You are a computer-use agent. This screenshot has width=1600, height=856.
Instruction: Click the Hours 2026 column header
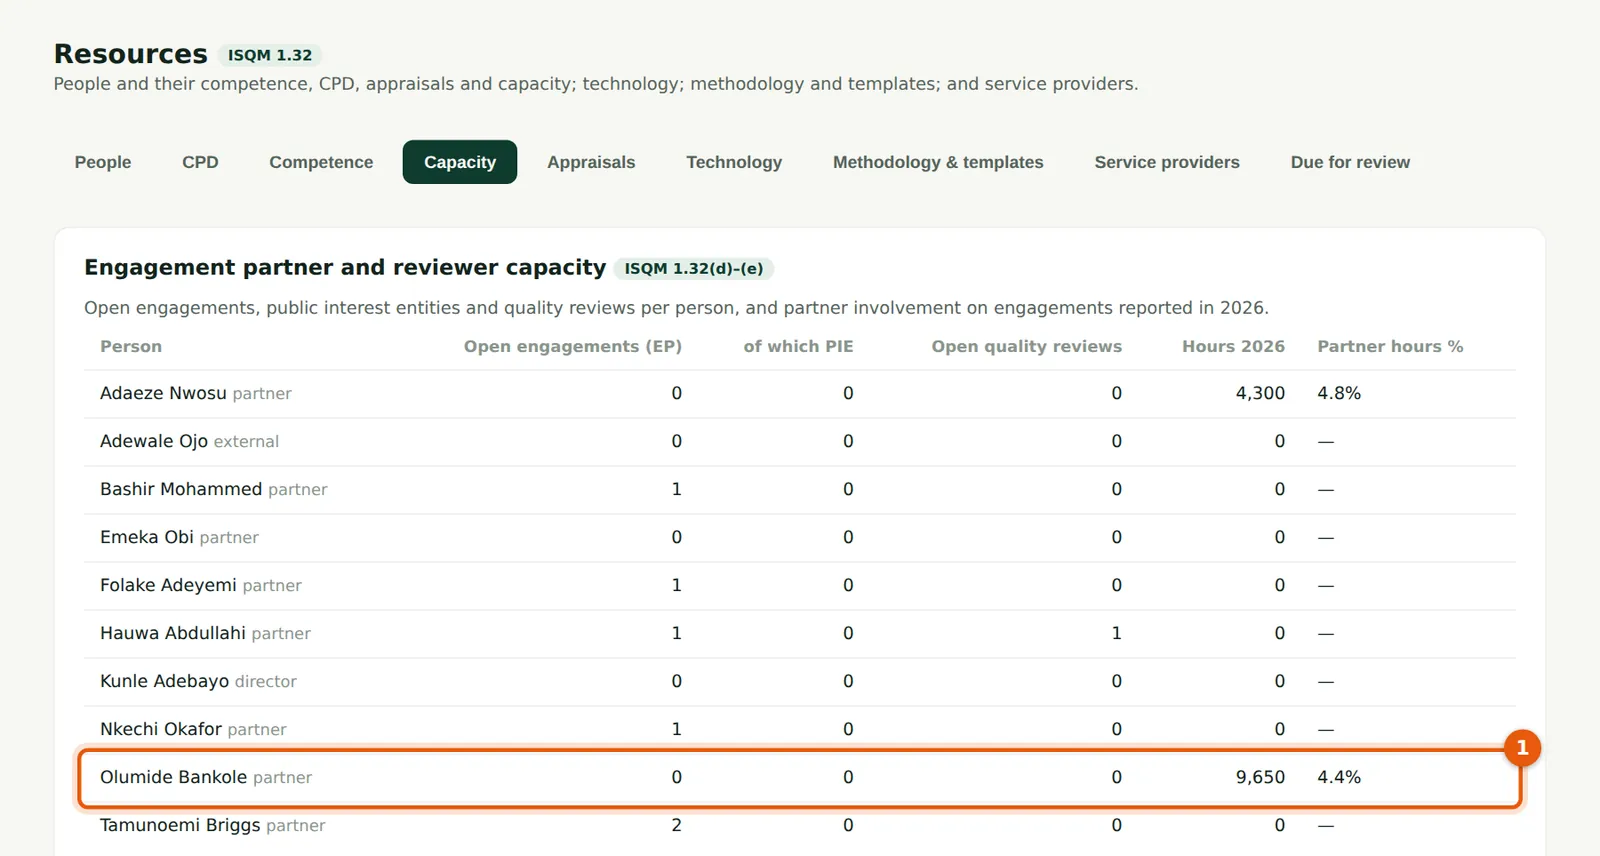(1233, 346)
